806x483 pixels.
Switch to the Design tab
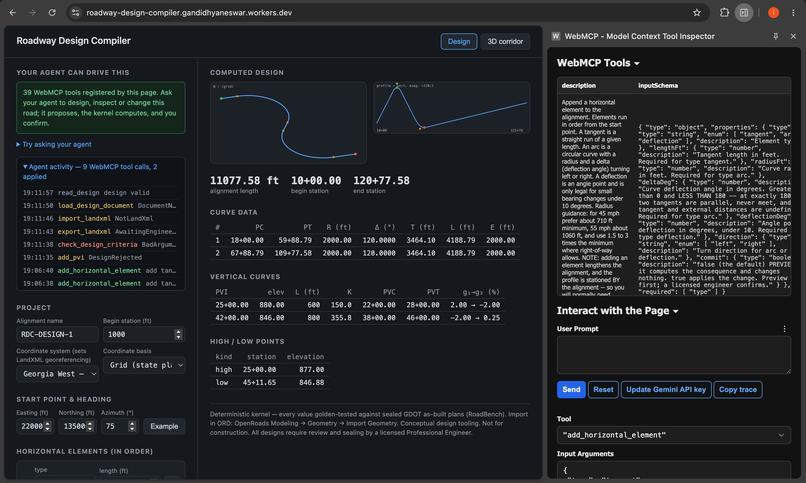point(459,42)
